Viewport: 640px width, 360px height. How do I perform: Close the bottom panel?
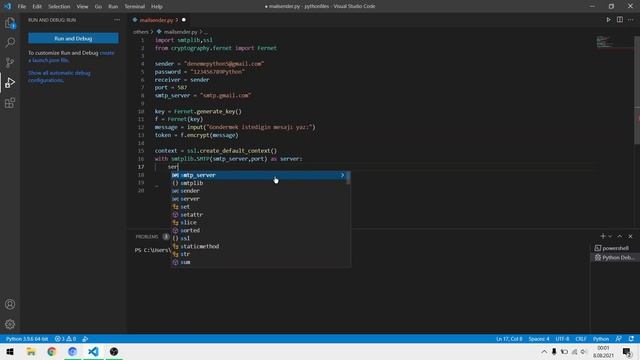[x=631, y=236]
